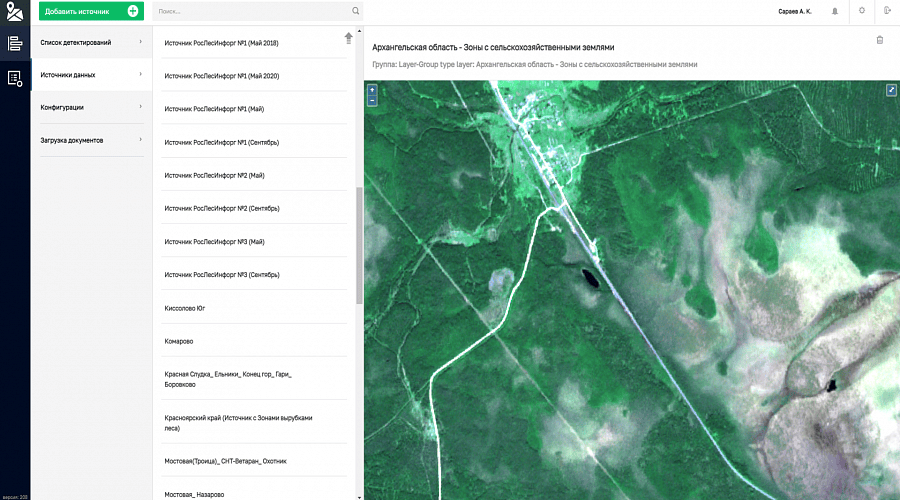Click the upload arrow icon above source list
The image size is (900, 500).
(x=348, y=38)
